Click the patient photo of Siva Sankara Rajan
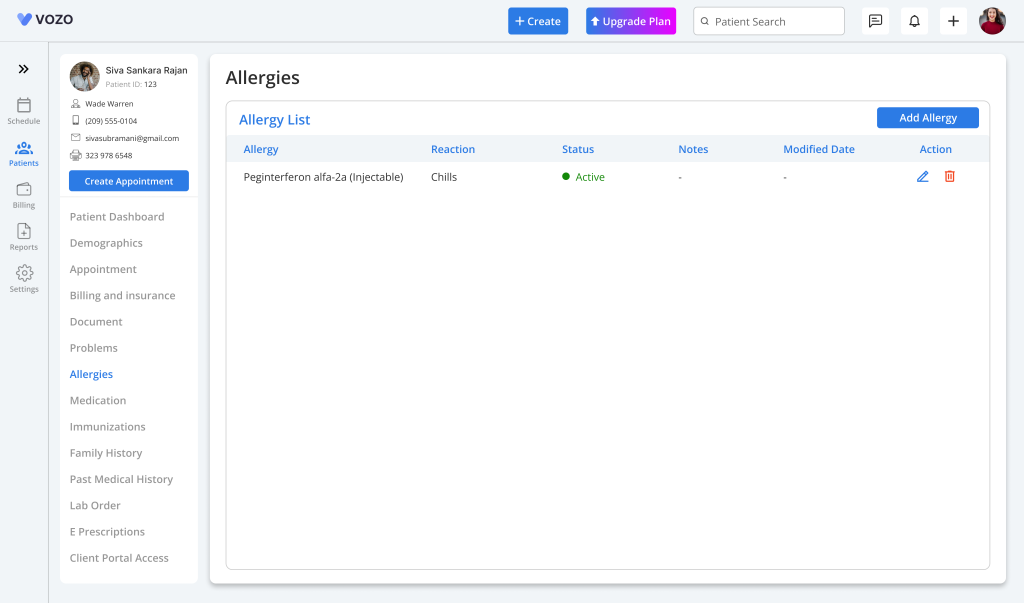This screenshot has width=1024, height=603. coord(85,76)
